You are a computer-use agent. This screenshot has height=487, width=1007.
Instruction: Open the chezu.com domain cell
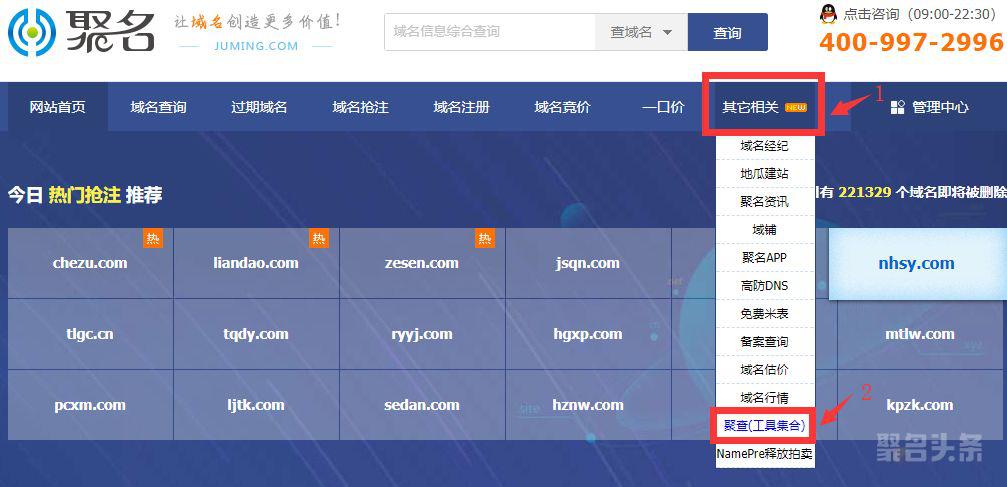[91, 263]
